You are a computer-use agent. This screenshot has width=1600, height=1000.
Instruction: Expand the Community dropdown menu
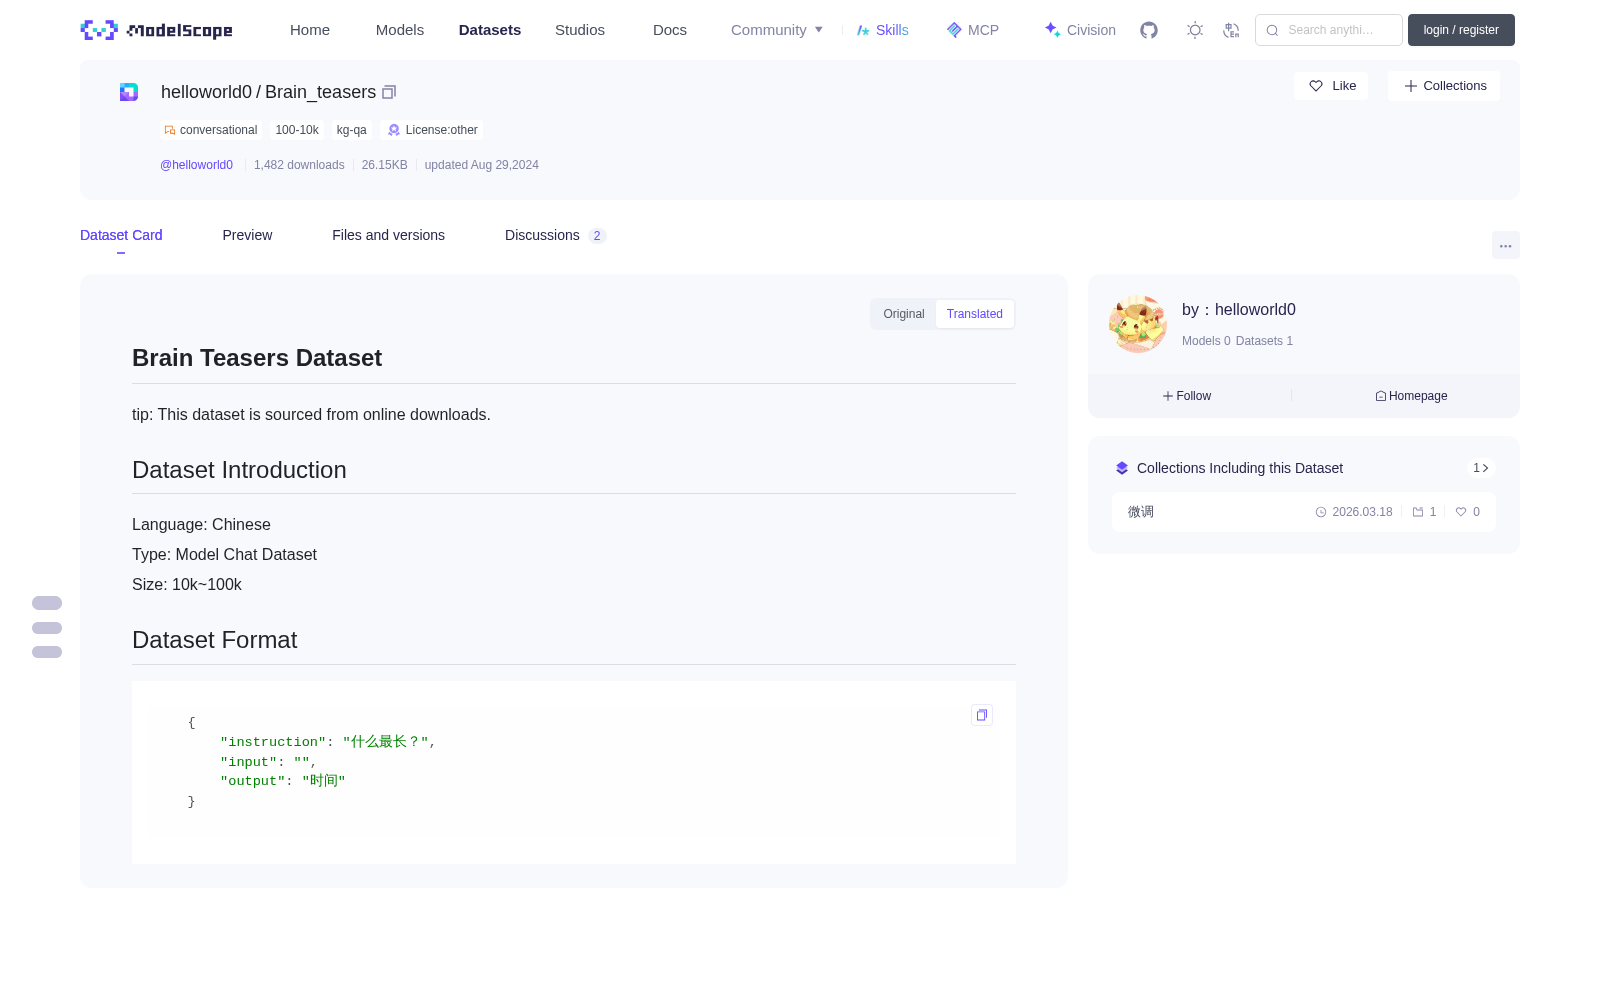point(777,30)
